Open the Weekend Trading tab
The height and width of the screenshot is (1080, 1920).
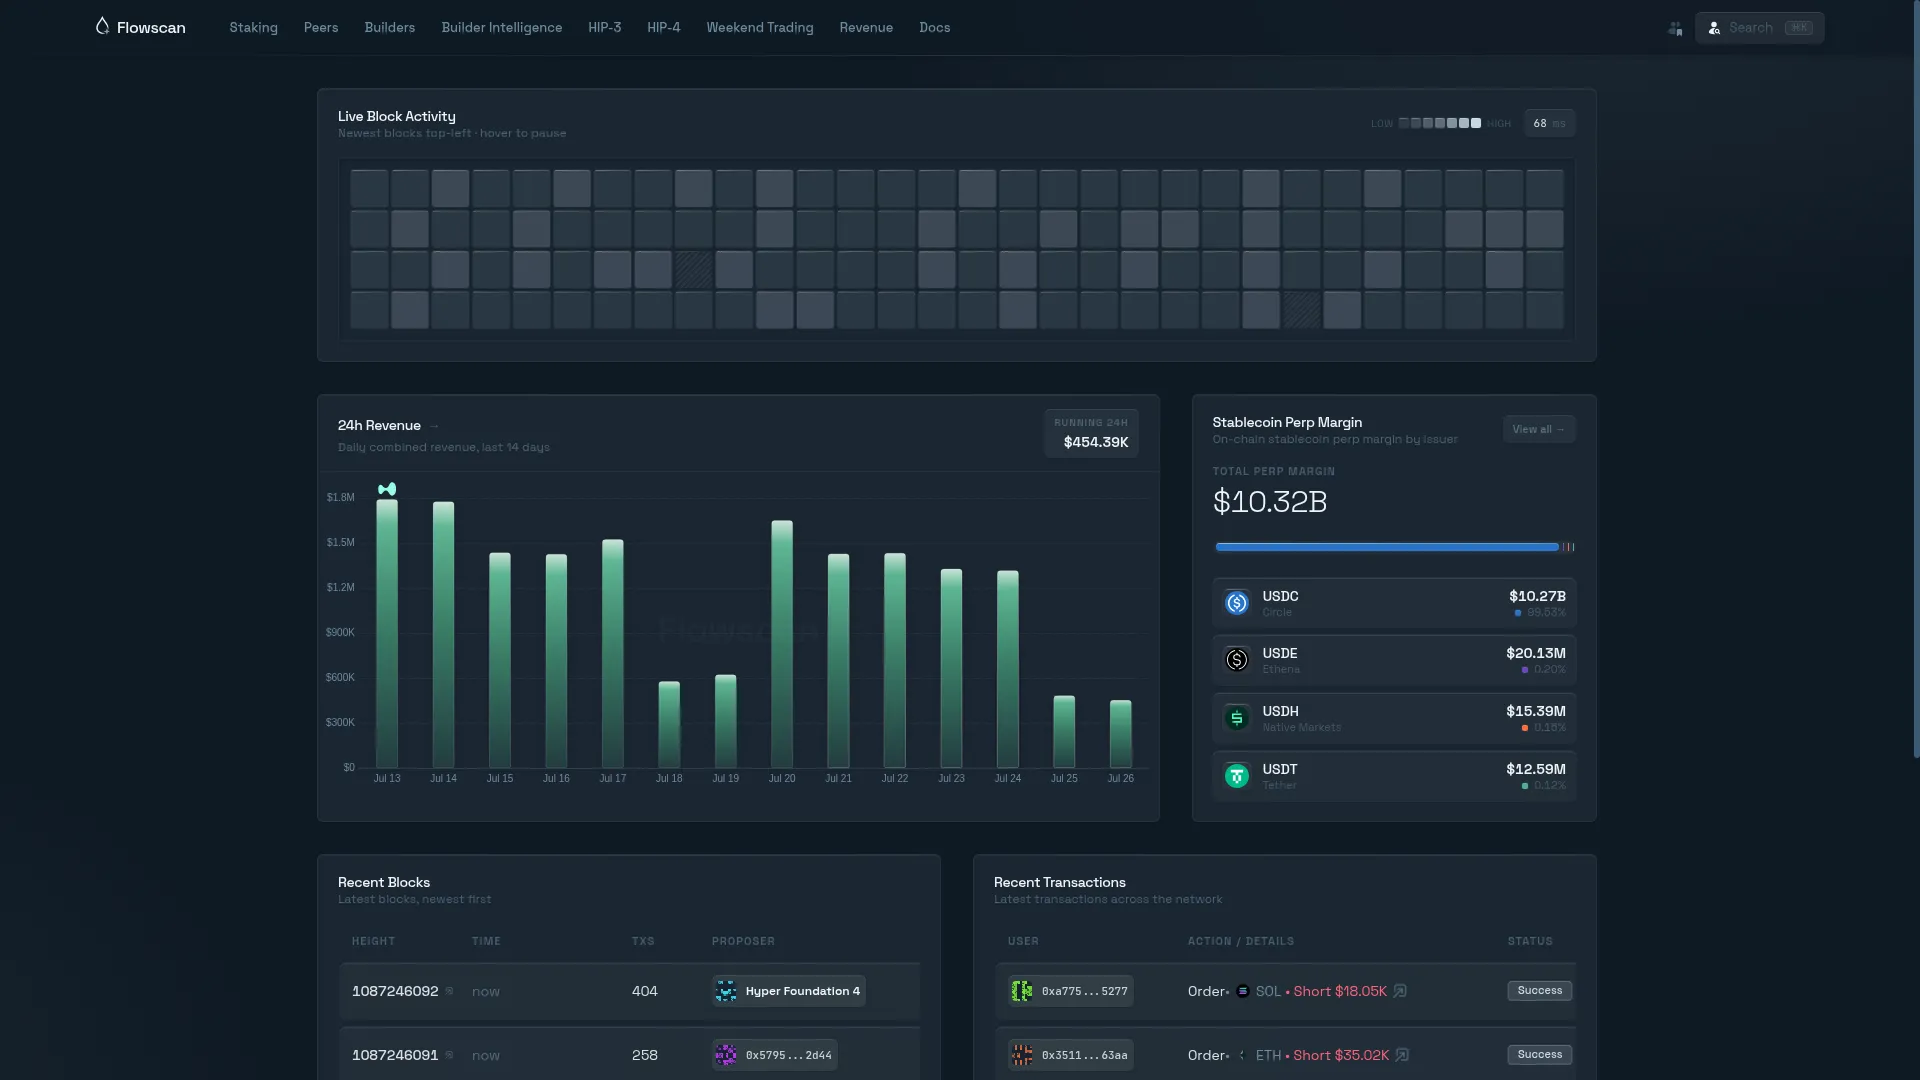click(760, 28)
